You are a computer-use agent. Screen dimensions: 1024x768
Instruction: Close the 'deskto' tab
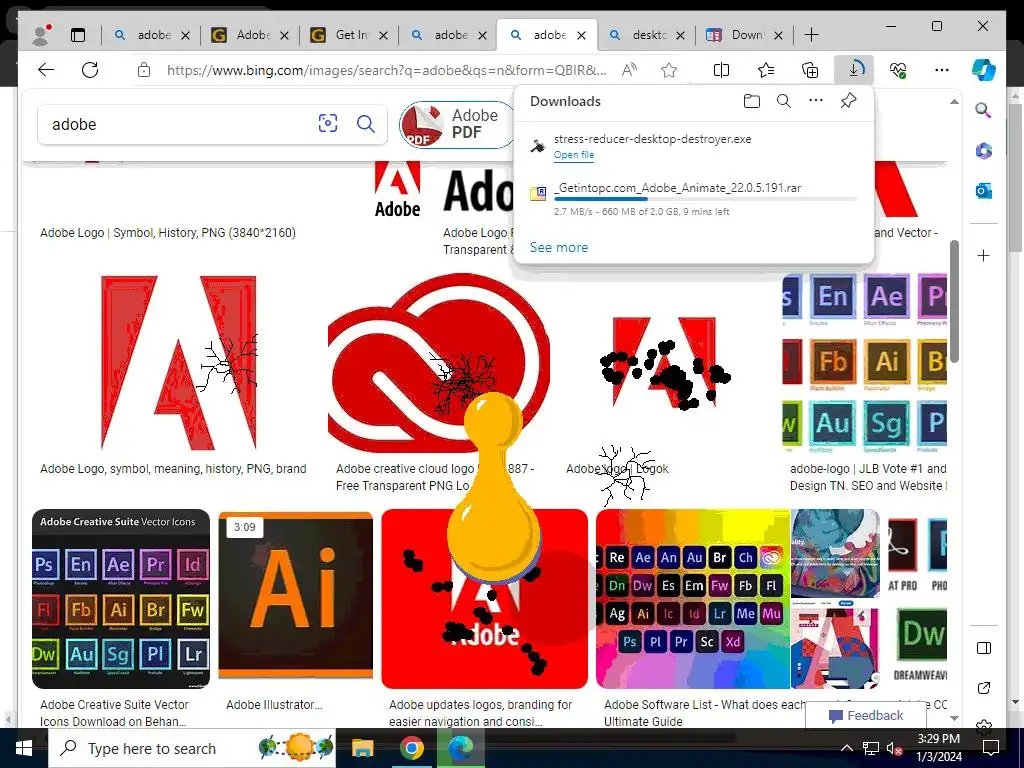click(x=680, y=35)
